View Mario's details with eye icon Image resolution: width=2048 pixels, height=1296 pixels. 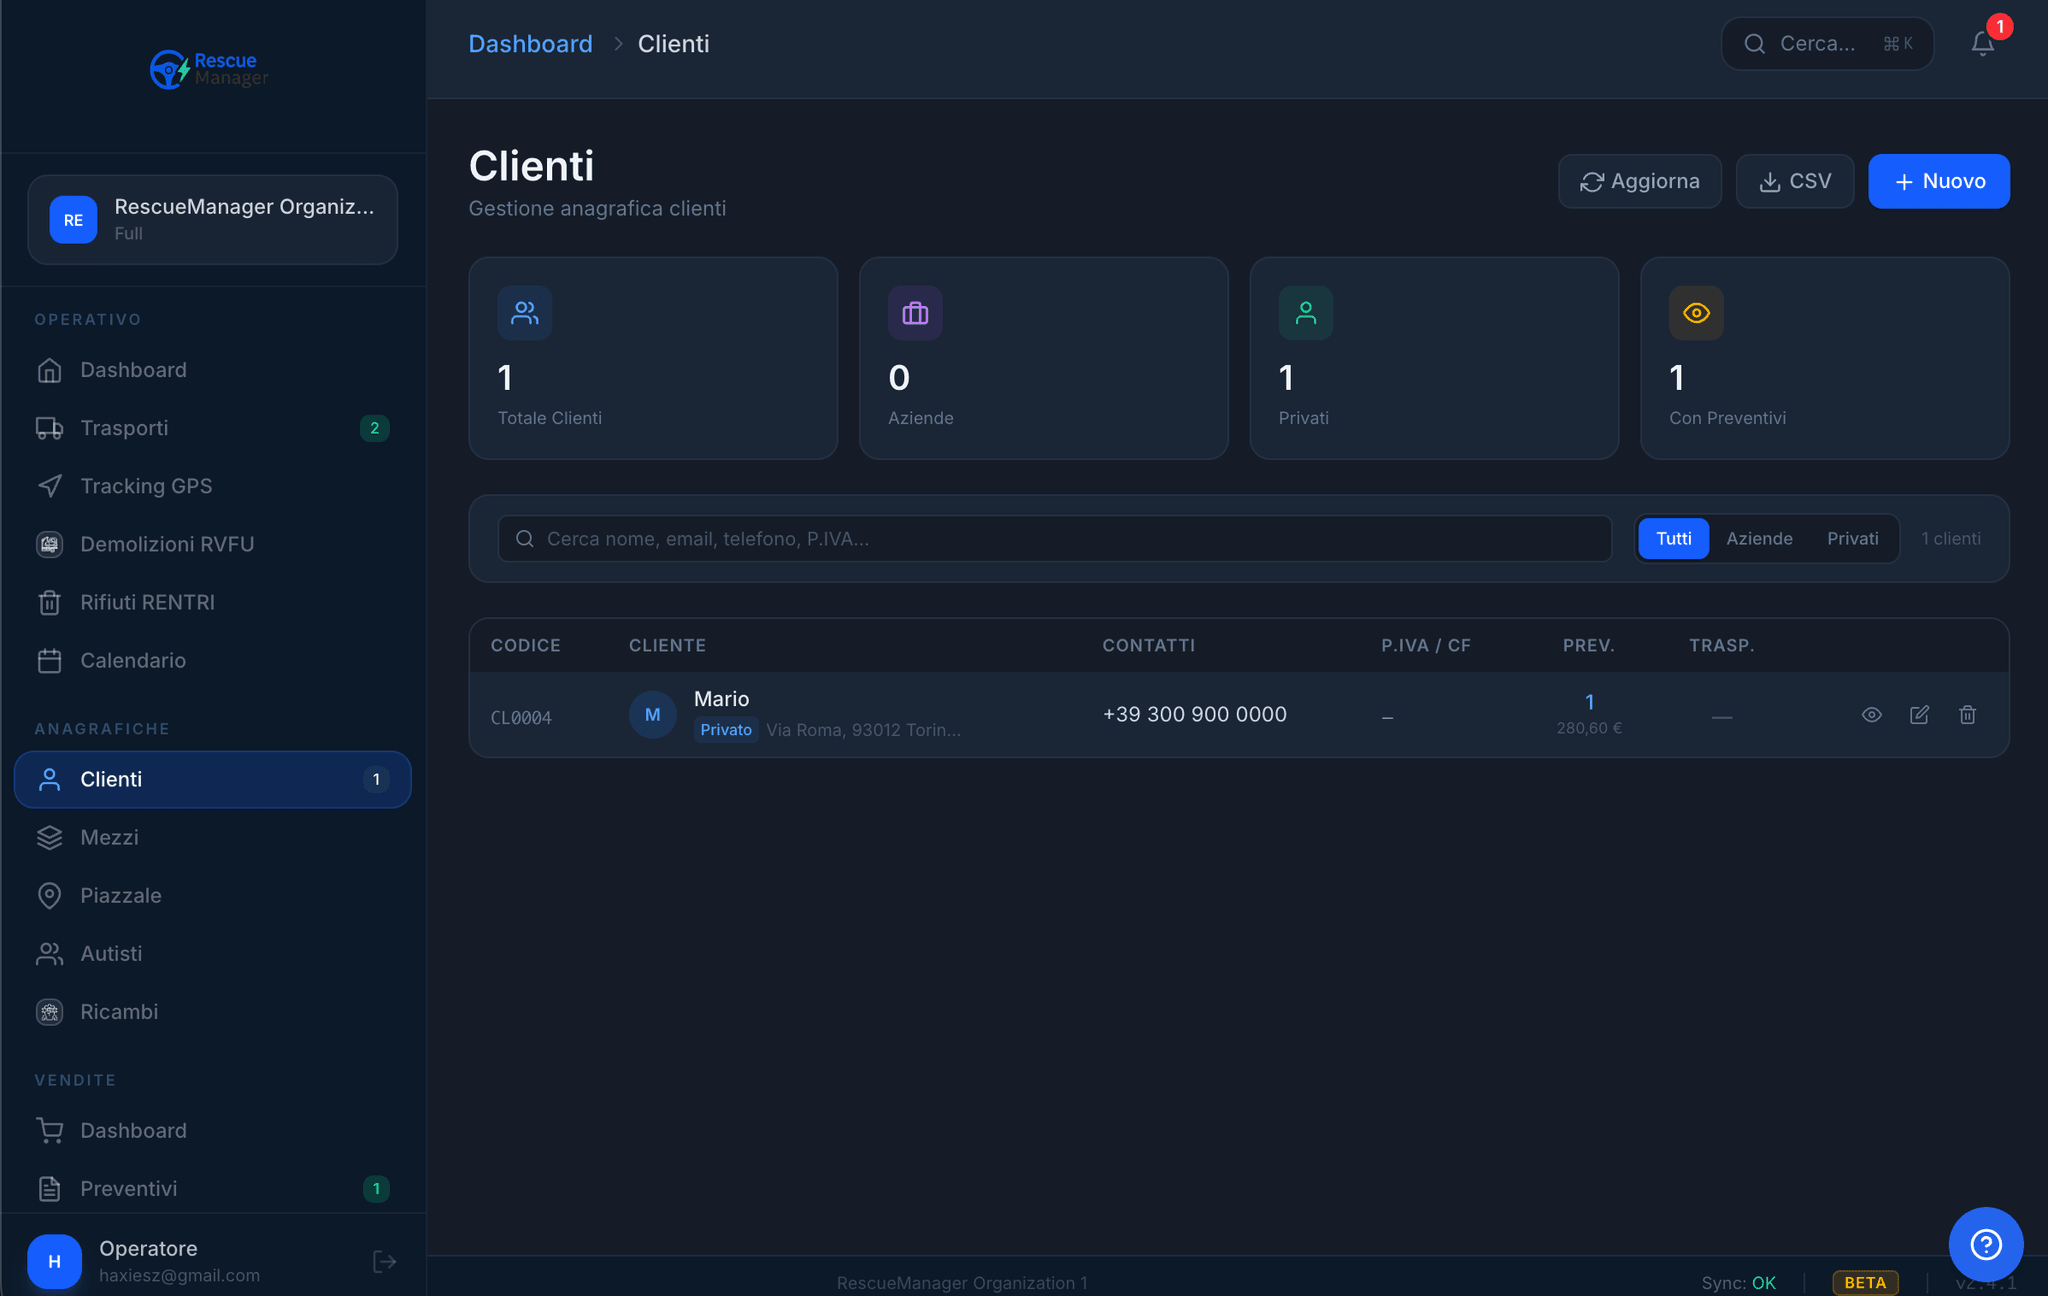[x=1871, y=715]
